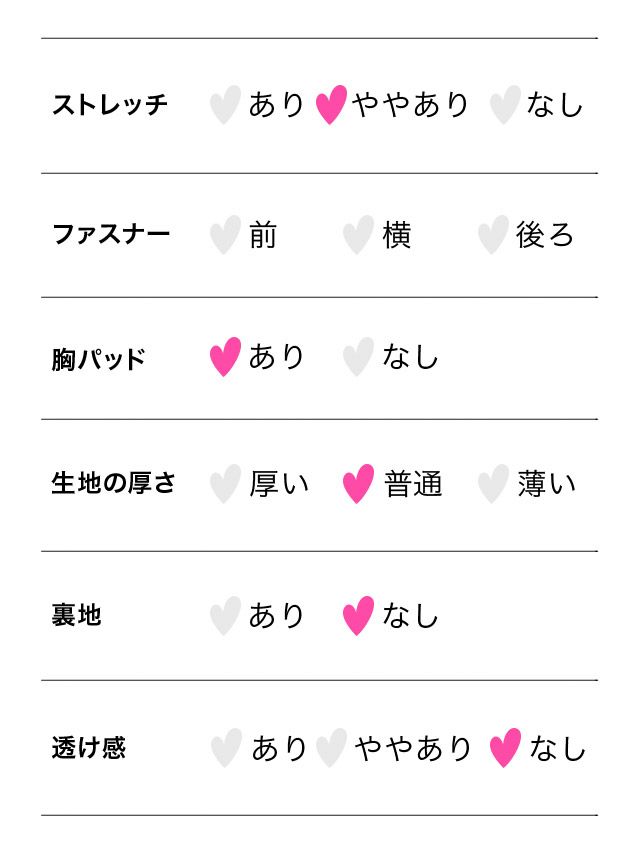Choose the heart for 生地の厚さ 厚い
The height and width of the screenshot is (854, 640).
(x=225, y=484)
